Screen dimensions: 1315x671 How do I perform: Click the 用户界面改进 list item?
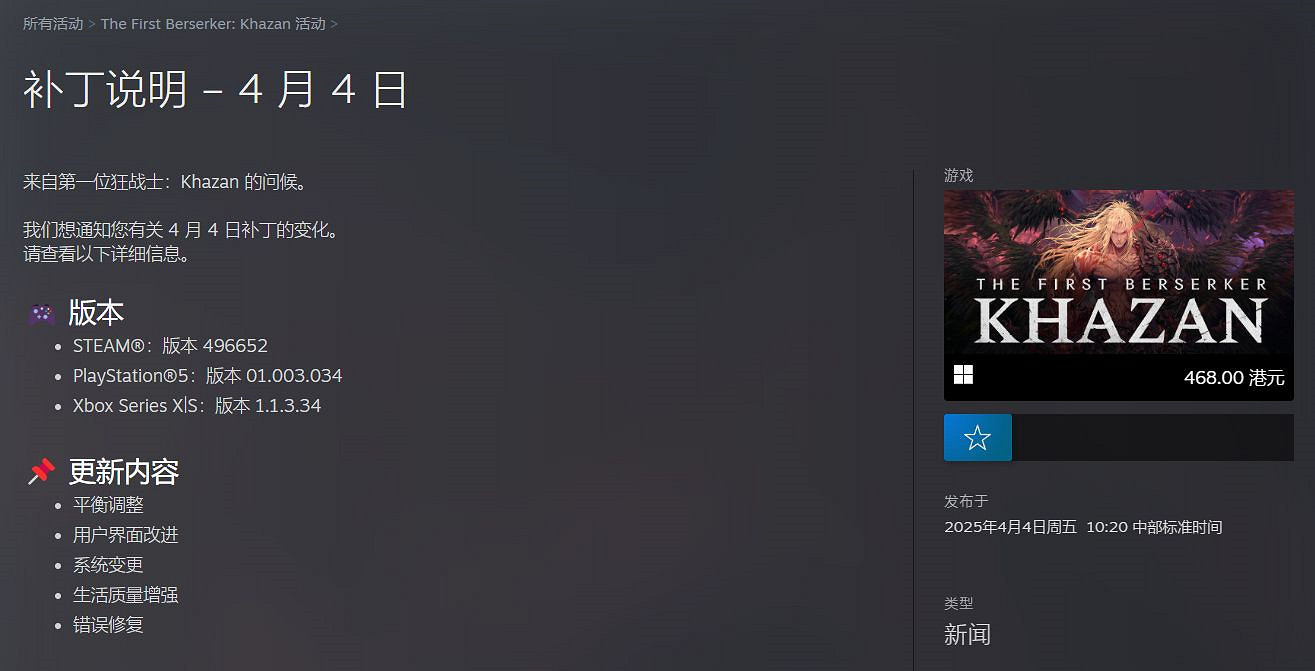tap(126, 535)
